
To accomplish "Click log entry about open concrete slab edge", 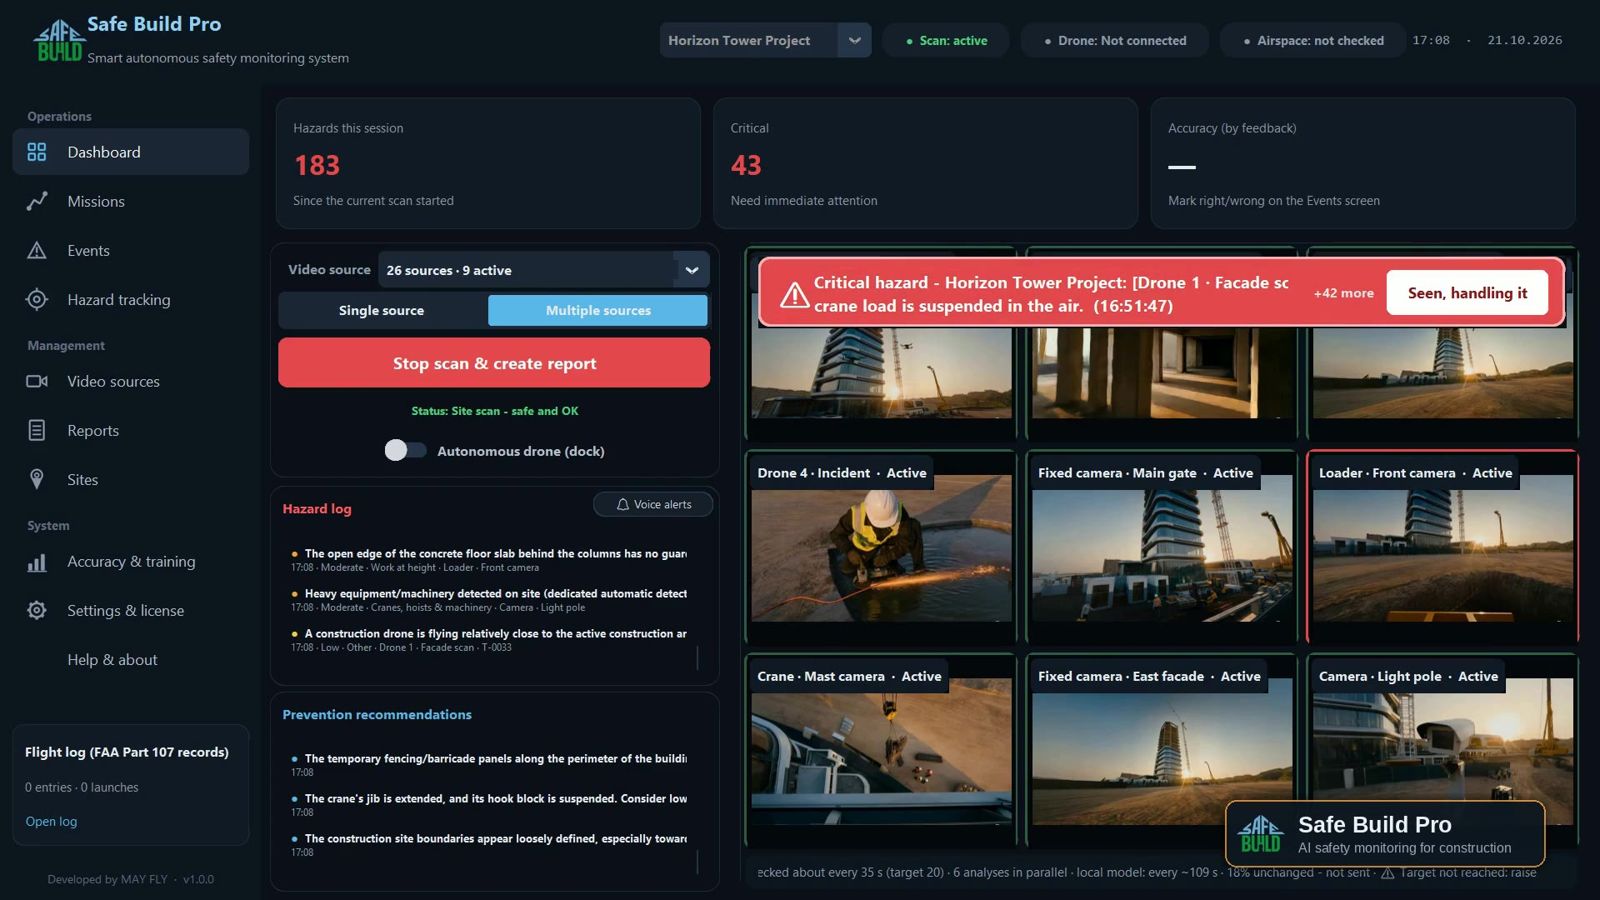I will 489,560.
